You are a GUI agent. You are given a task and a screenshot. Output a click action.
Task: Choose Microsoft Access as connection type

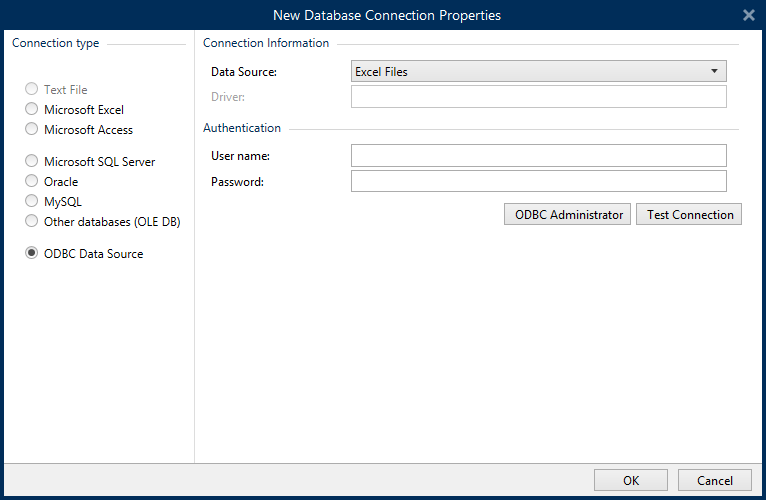click(33, 130)
